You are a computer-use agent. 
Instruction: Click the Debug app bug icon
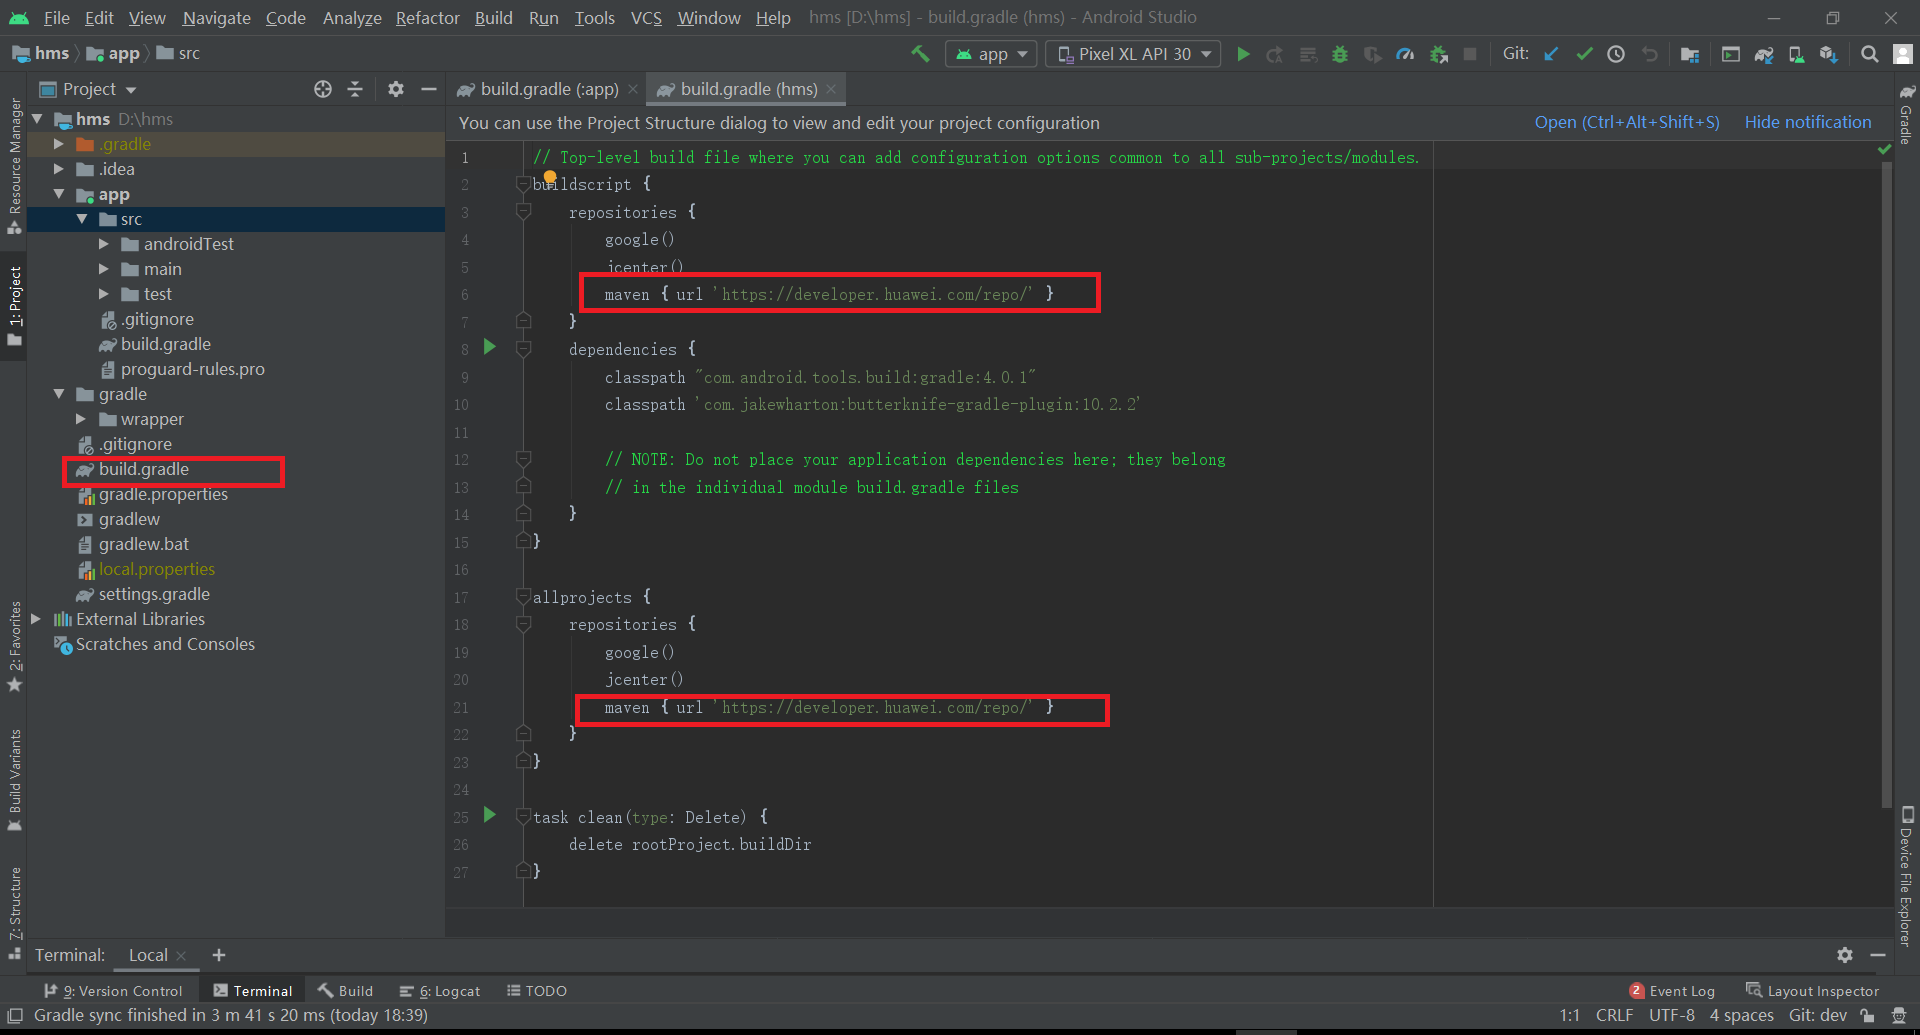pyautogui.click(x=1340, y=54)
